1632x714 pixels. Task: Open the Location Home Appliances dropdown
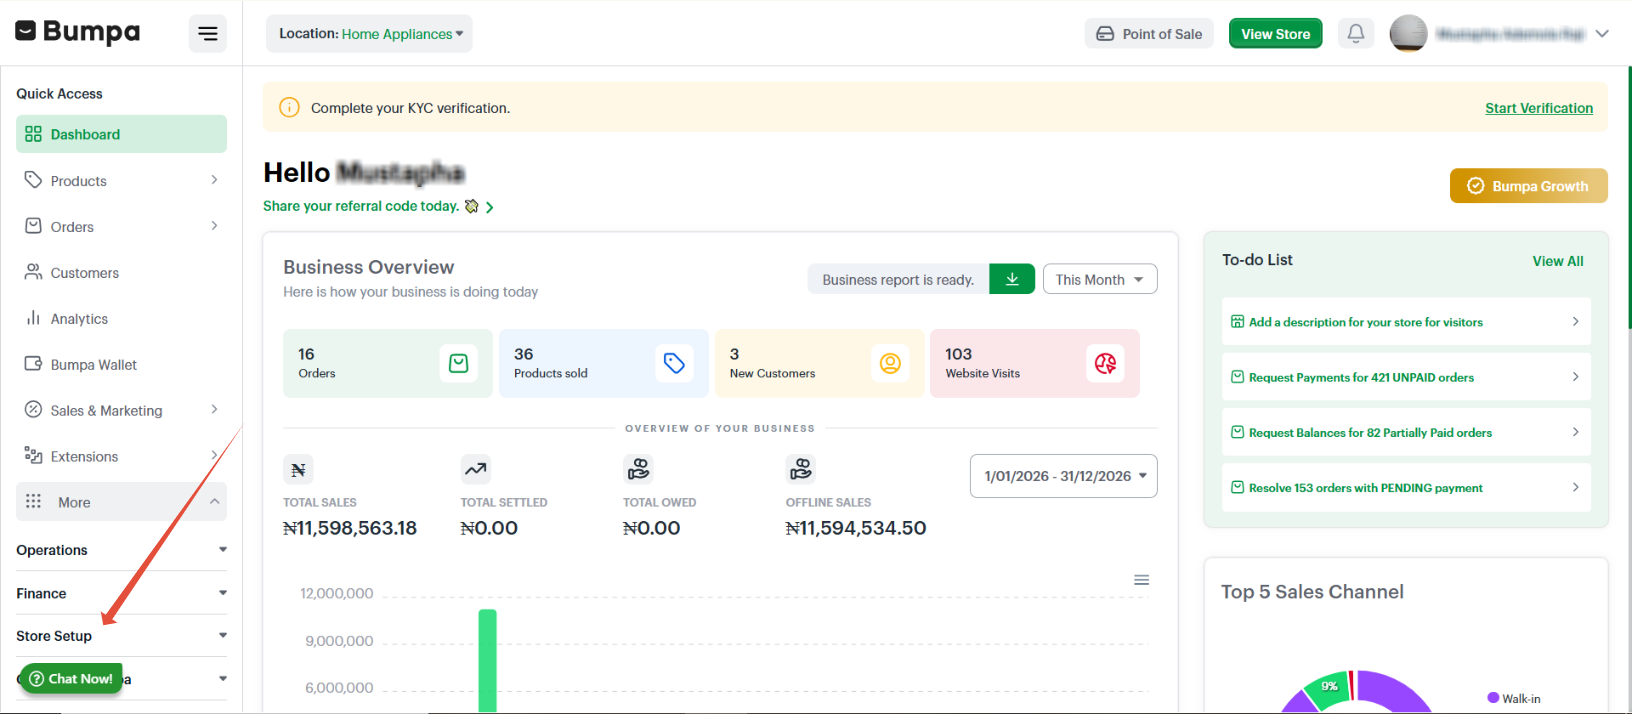369,34
